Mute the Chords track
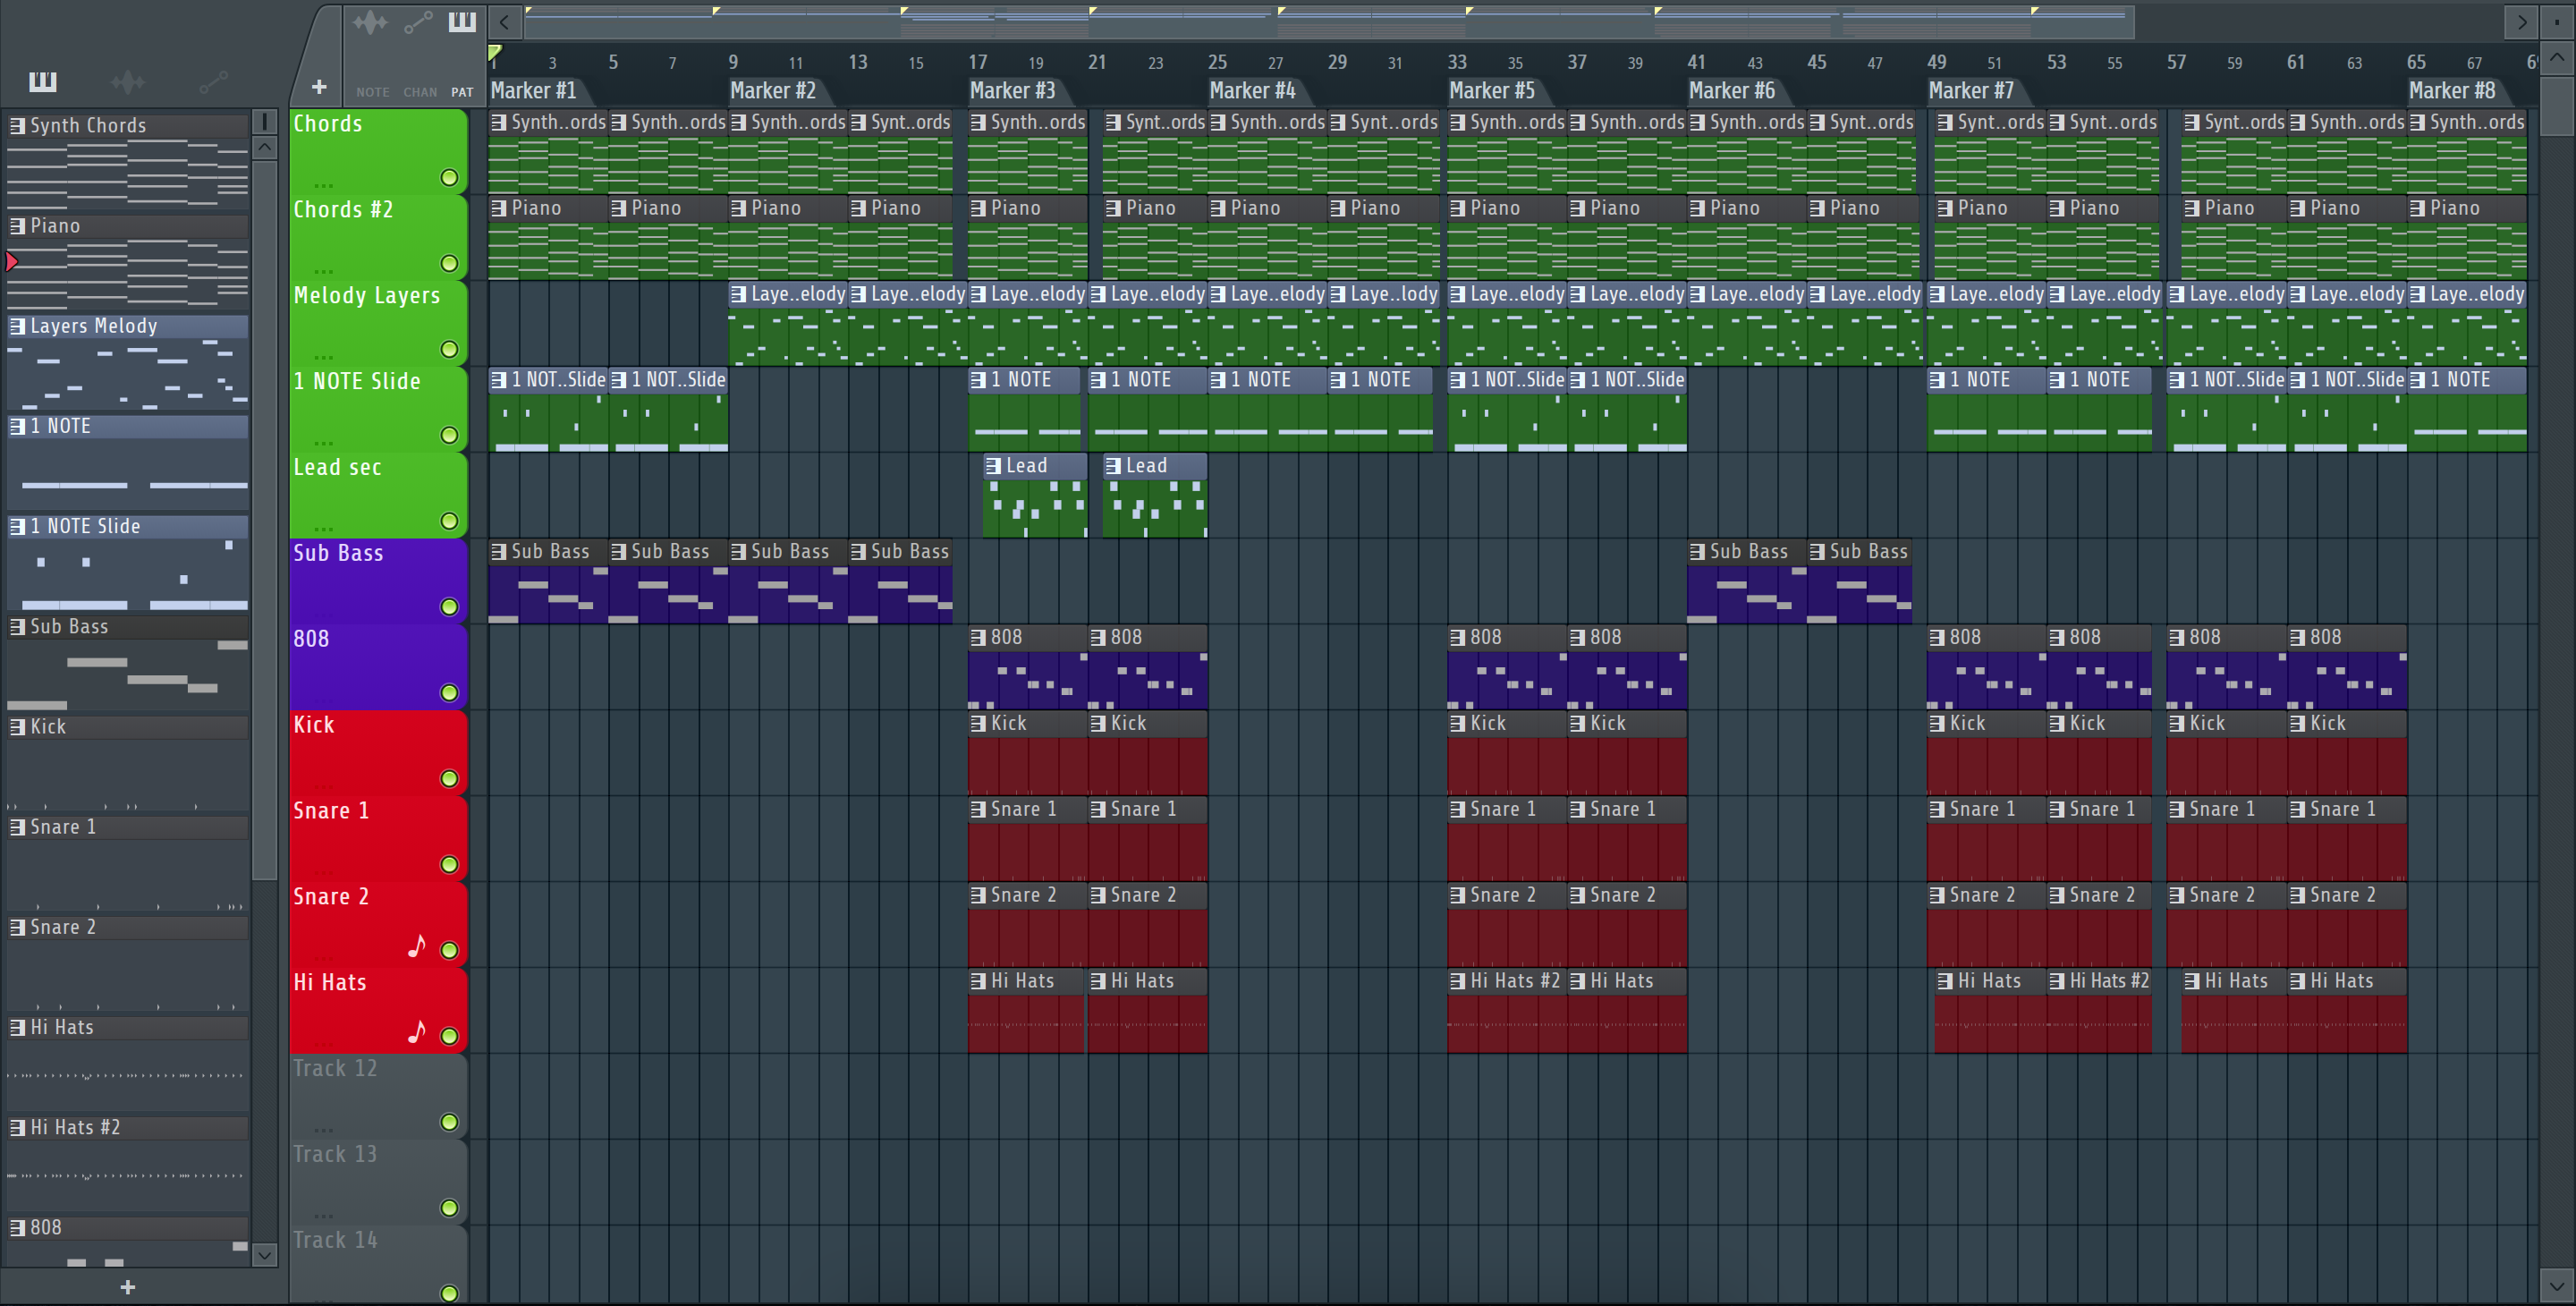 point(449,178)
